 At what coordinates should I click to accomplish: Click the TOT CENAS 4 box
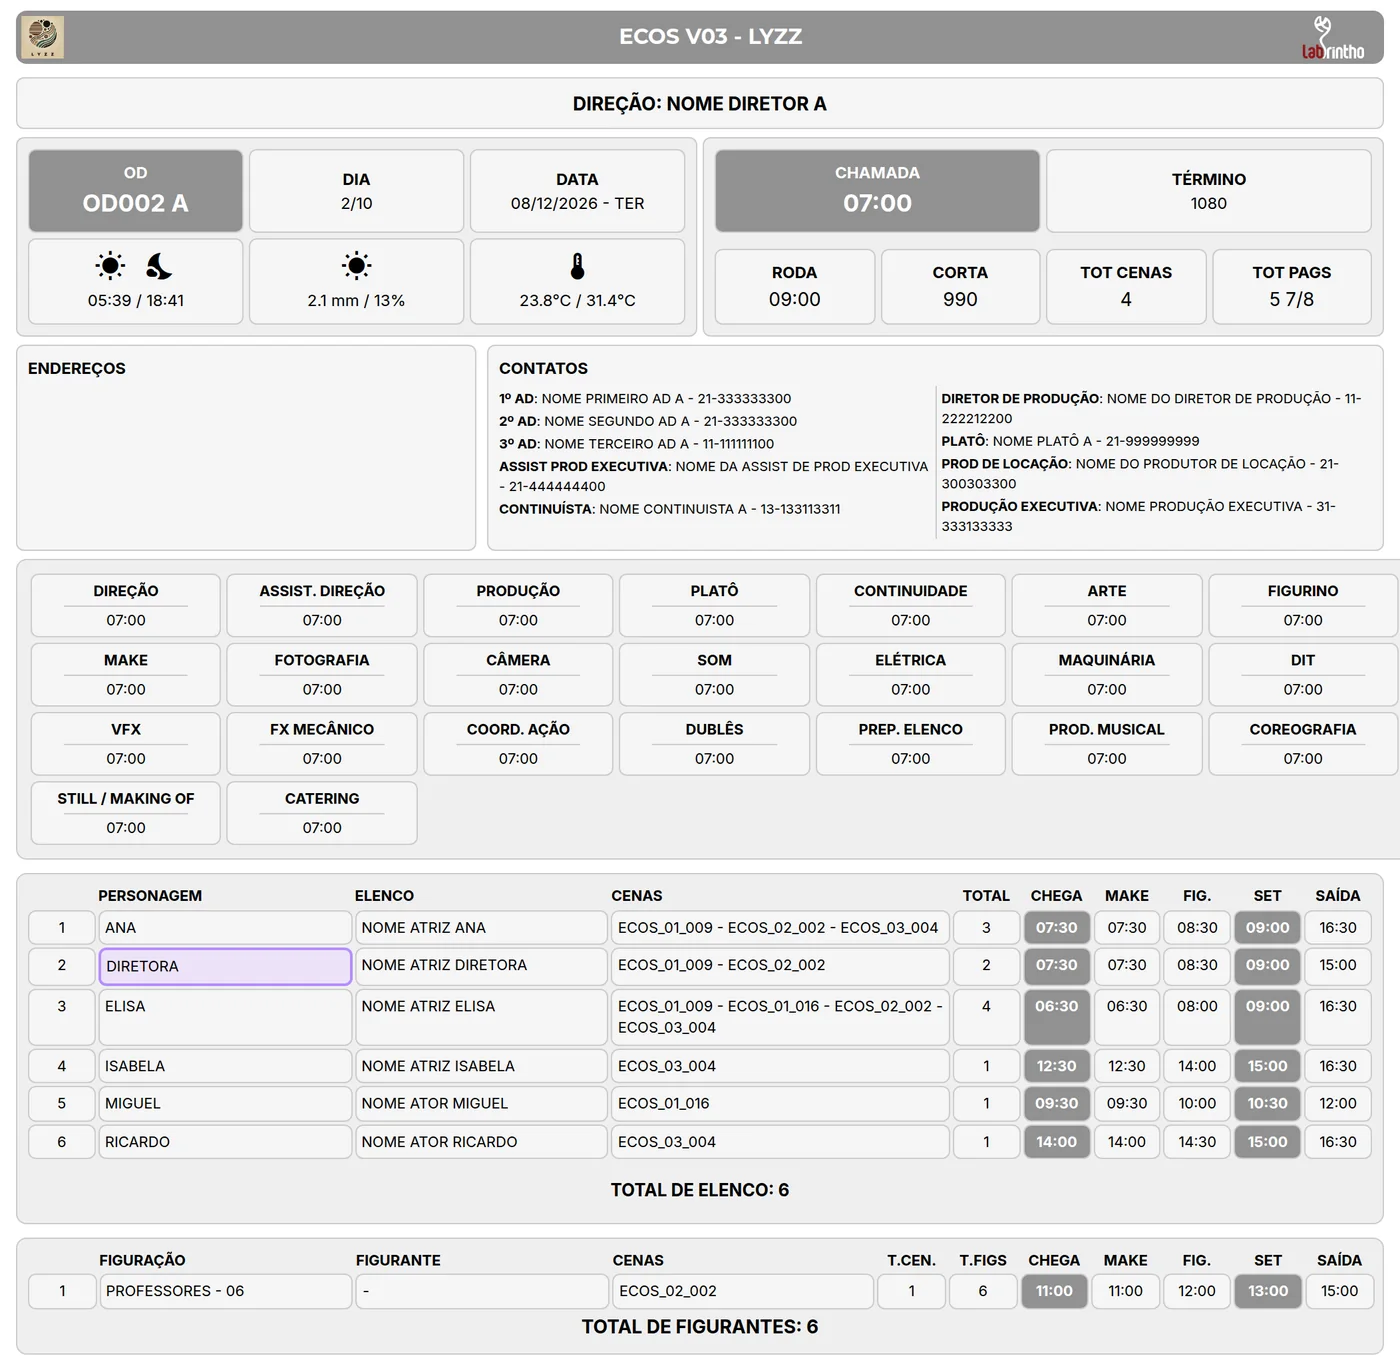[1126, 287]
